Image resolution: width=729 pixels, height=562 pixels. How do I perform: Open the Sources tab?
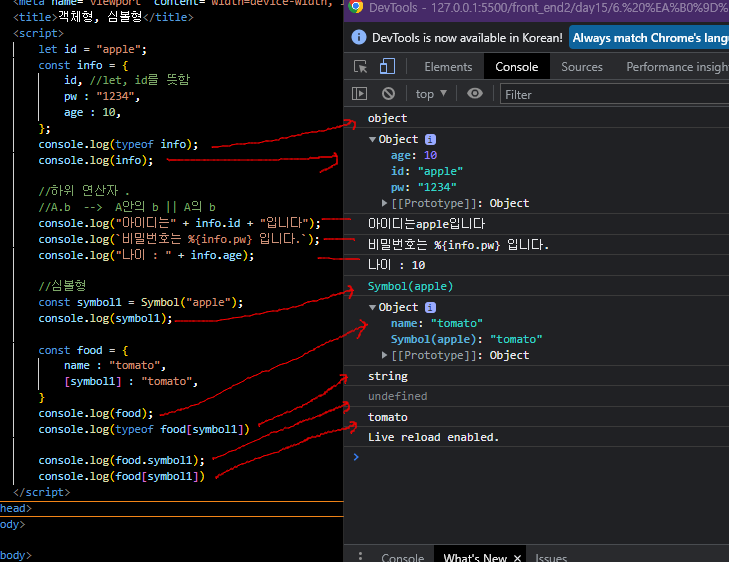[582, 67]
